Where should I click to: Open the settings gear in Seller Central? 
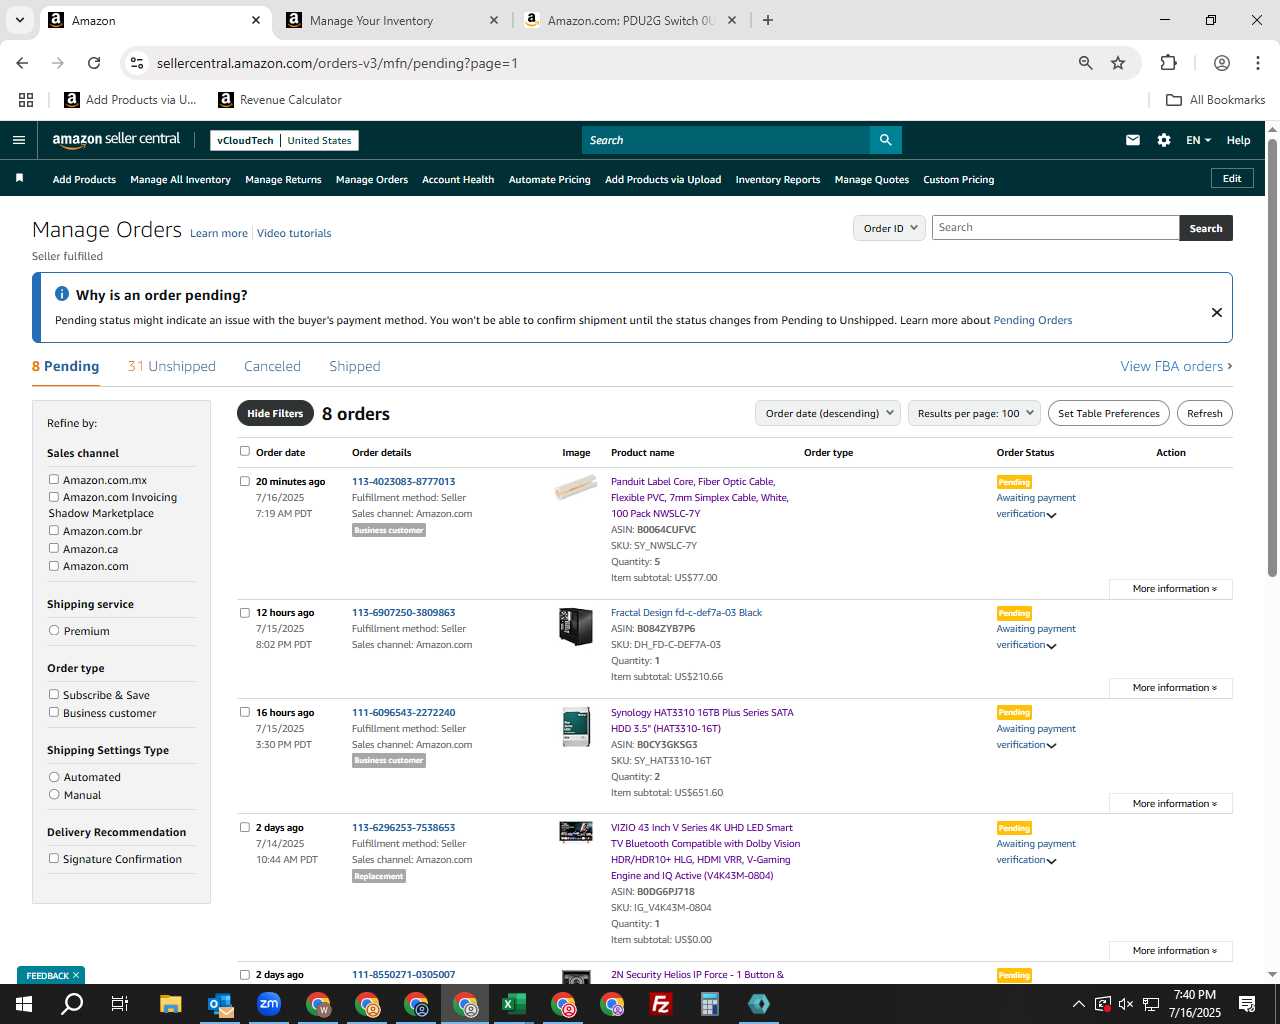[1164, 140]
